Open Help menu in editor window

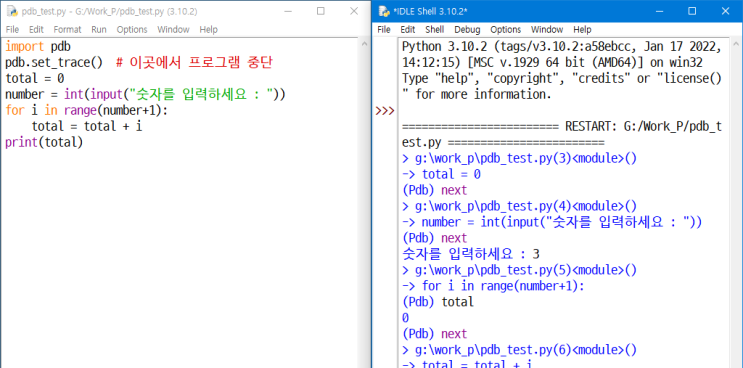(x=208, y=29)
